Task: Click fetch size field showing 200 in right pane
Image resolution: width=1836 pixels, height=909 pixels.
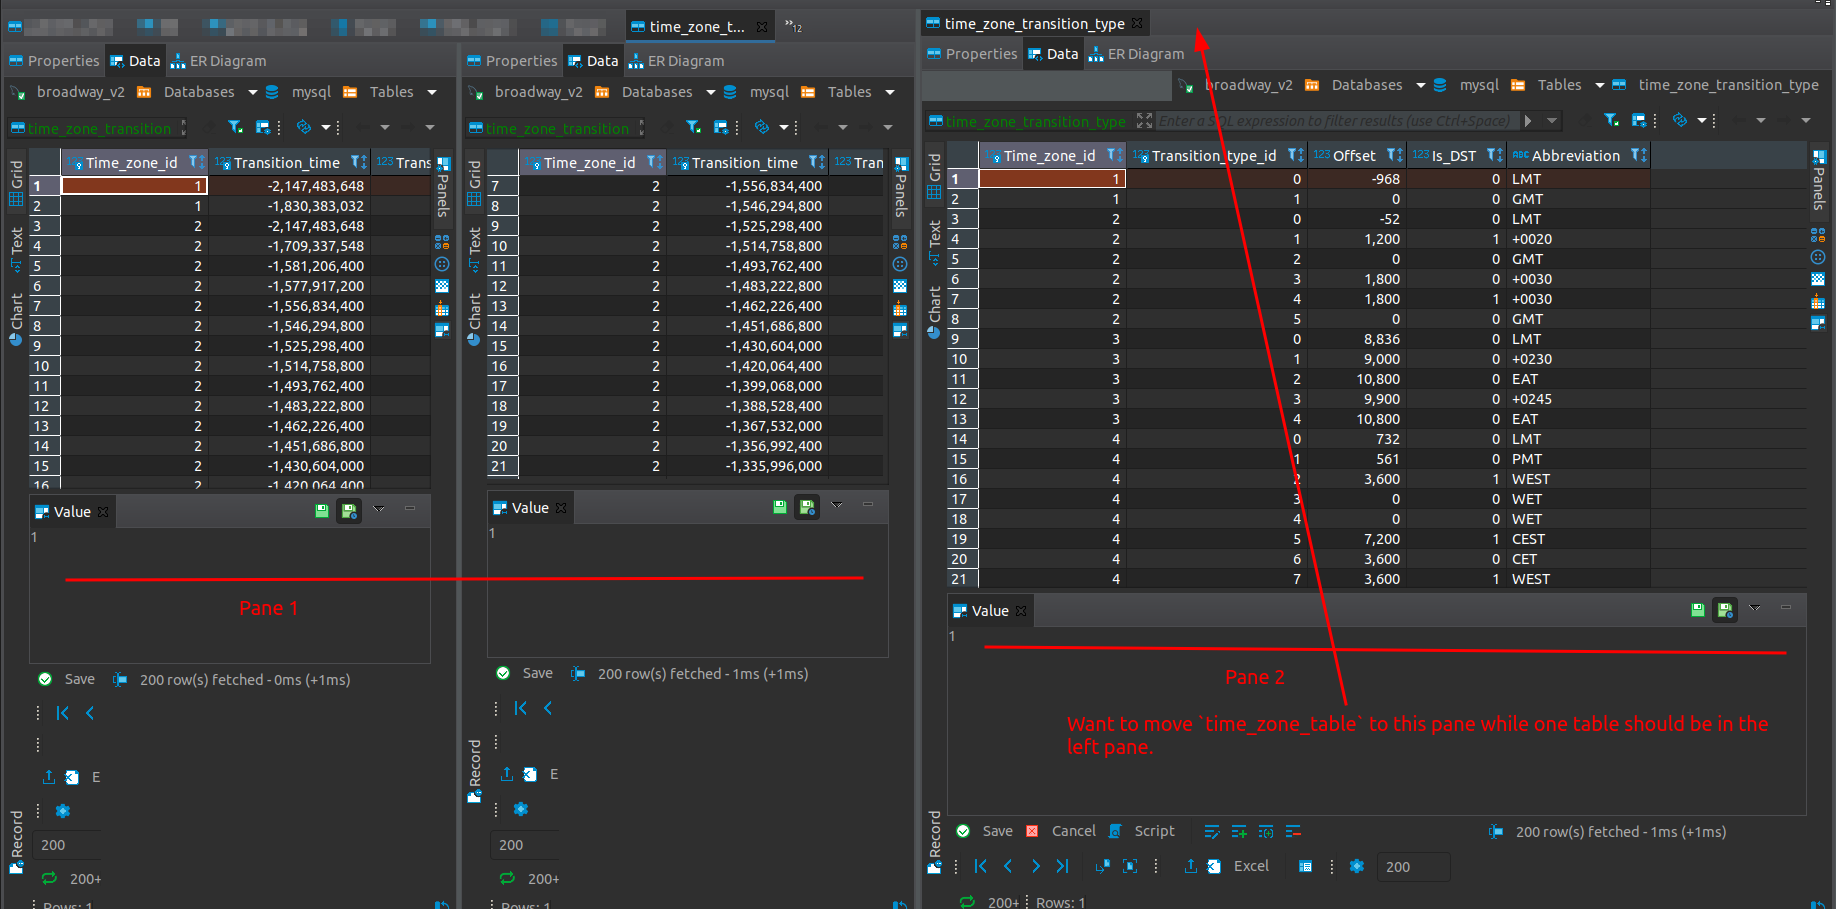Action: coord(1413,867)
